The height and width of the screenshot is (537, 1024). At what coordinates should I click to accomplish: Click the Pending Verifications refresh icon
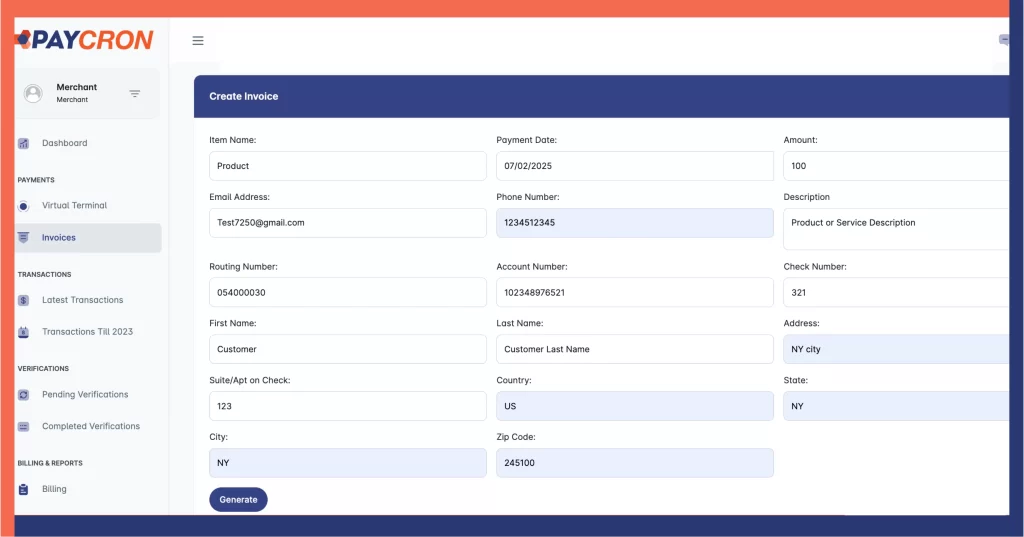(x=24, y=395)
